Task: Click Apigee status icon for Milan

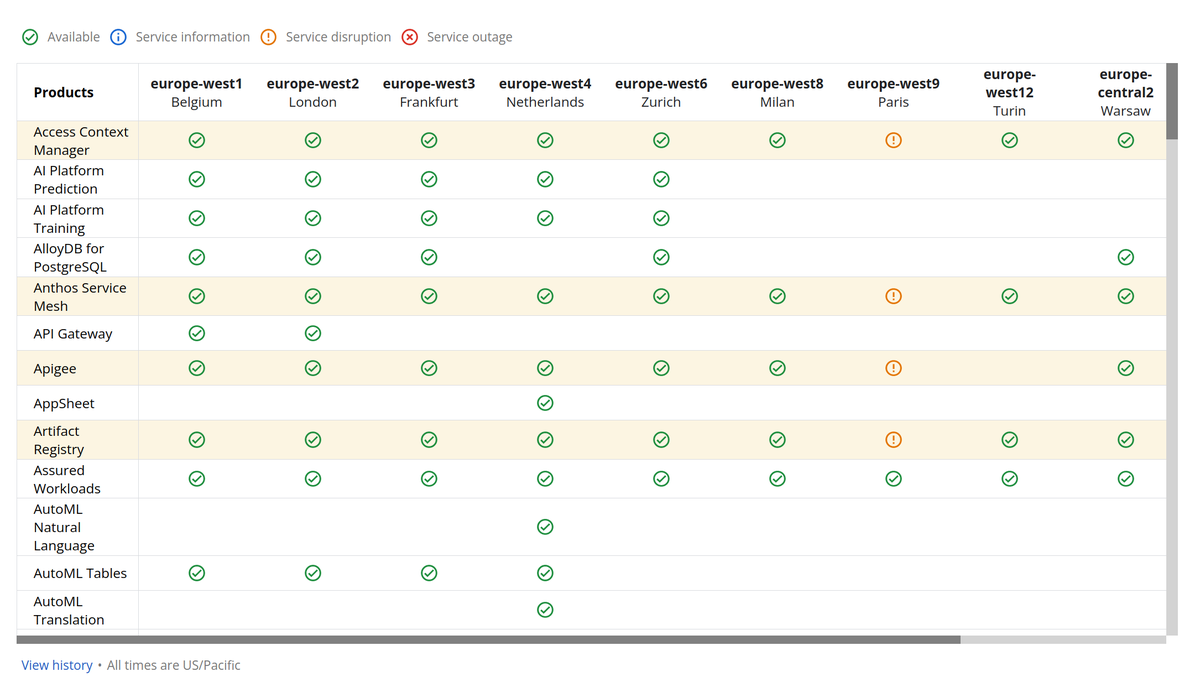Action: pyautogui.click(x=777, y=368)
